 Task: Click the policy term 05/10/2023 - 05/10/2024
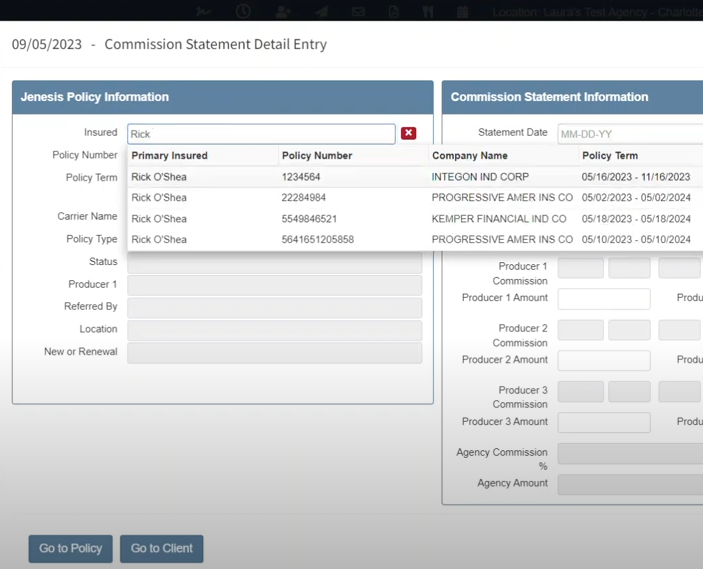tap(636, 239)
